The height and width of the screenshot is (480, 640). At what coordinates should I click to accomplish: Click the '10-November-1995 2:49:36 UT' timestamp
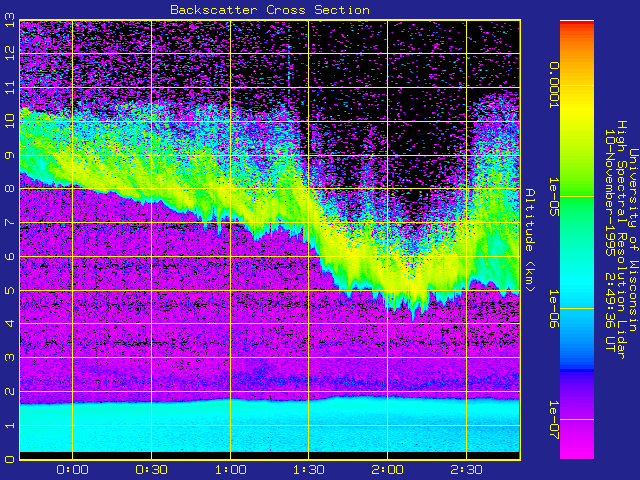(610, 240)
